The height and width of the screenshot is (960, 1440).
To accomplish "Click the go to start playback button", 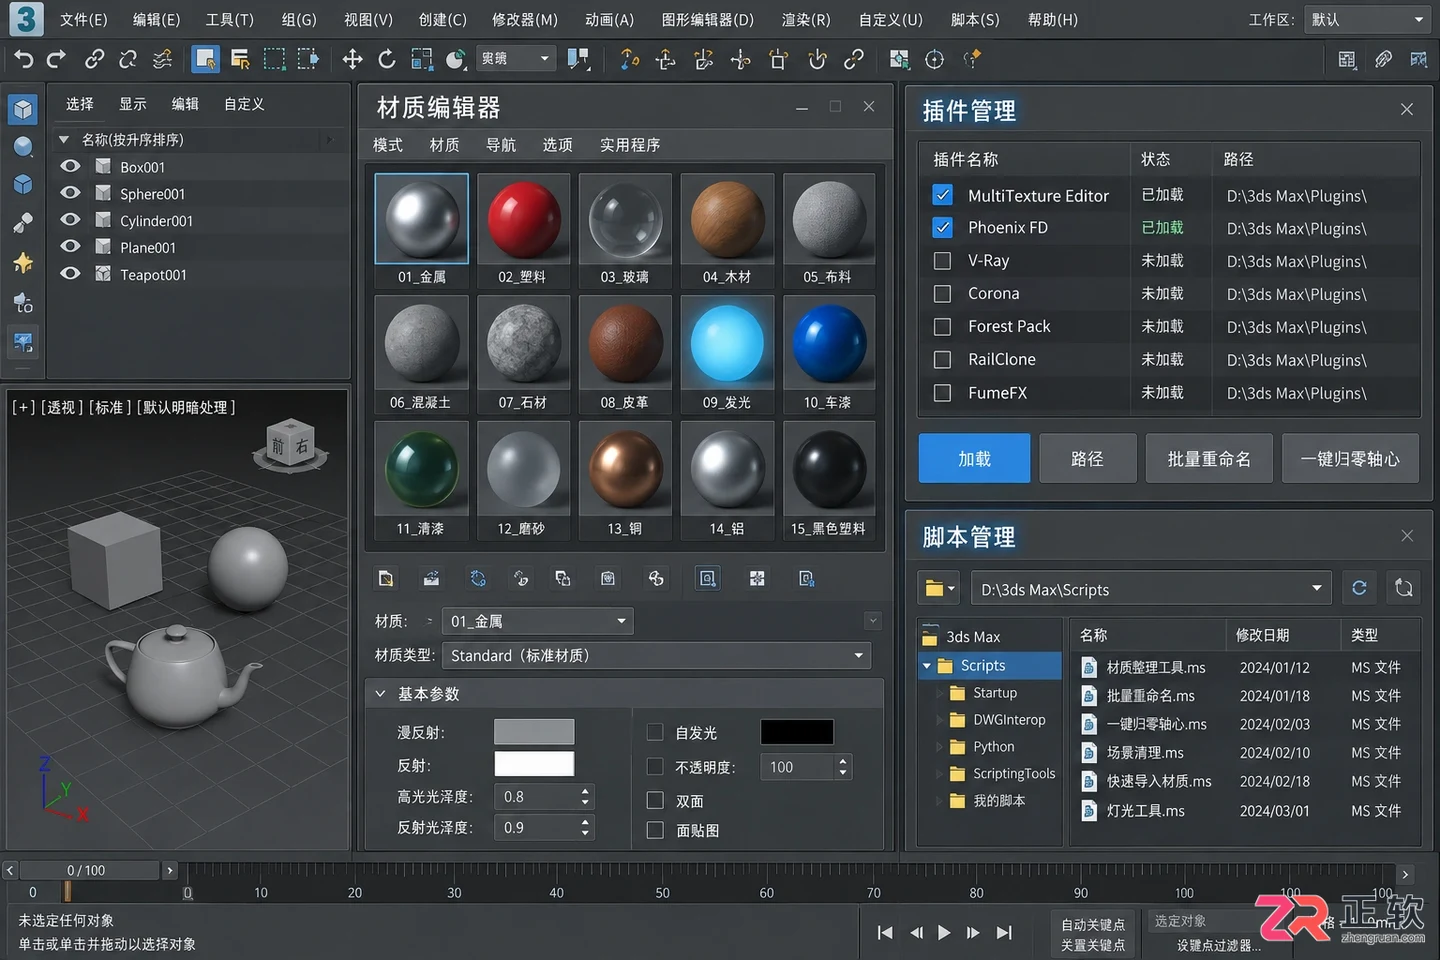I will tap(885, 933).
